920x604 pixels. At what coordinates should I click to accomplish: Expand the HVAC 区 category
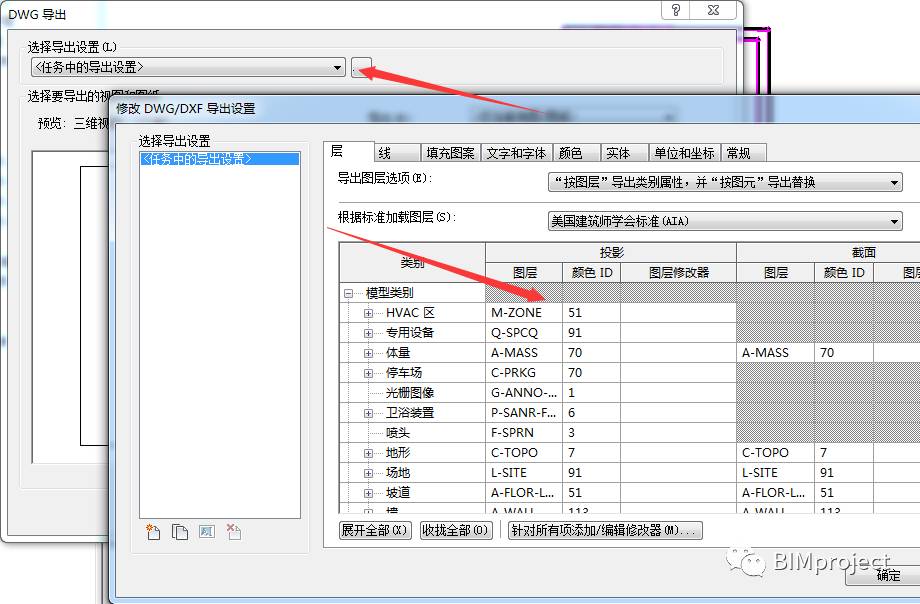click(368, 313)
